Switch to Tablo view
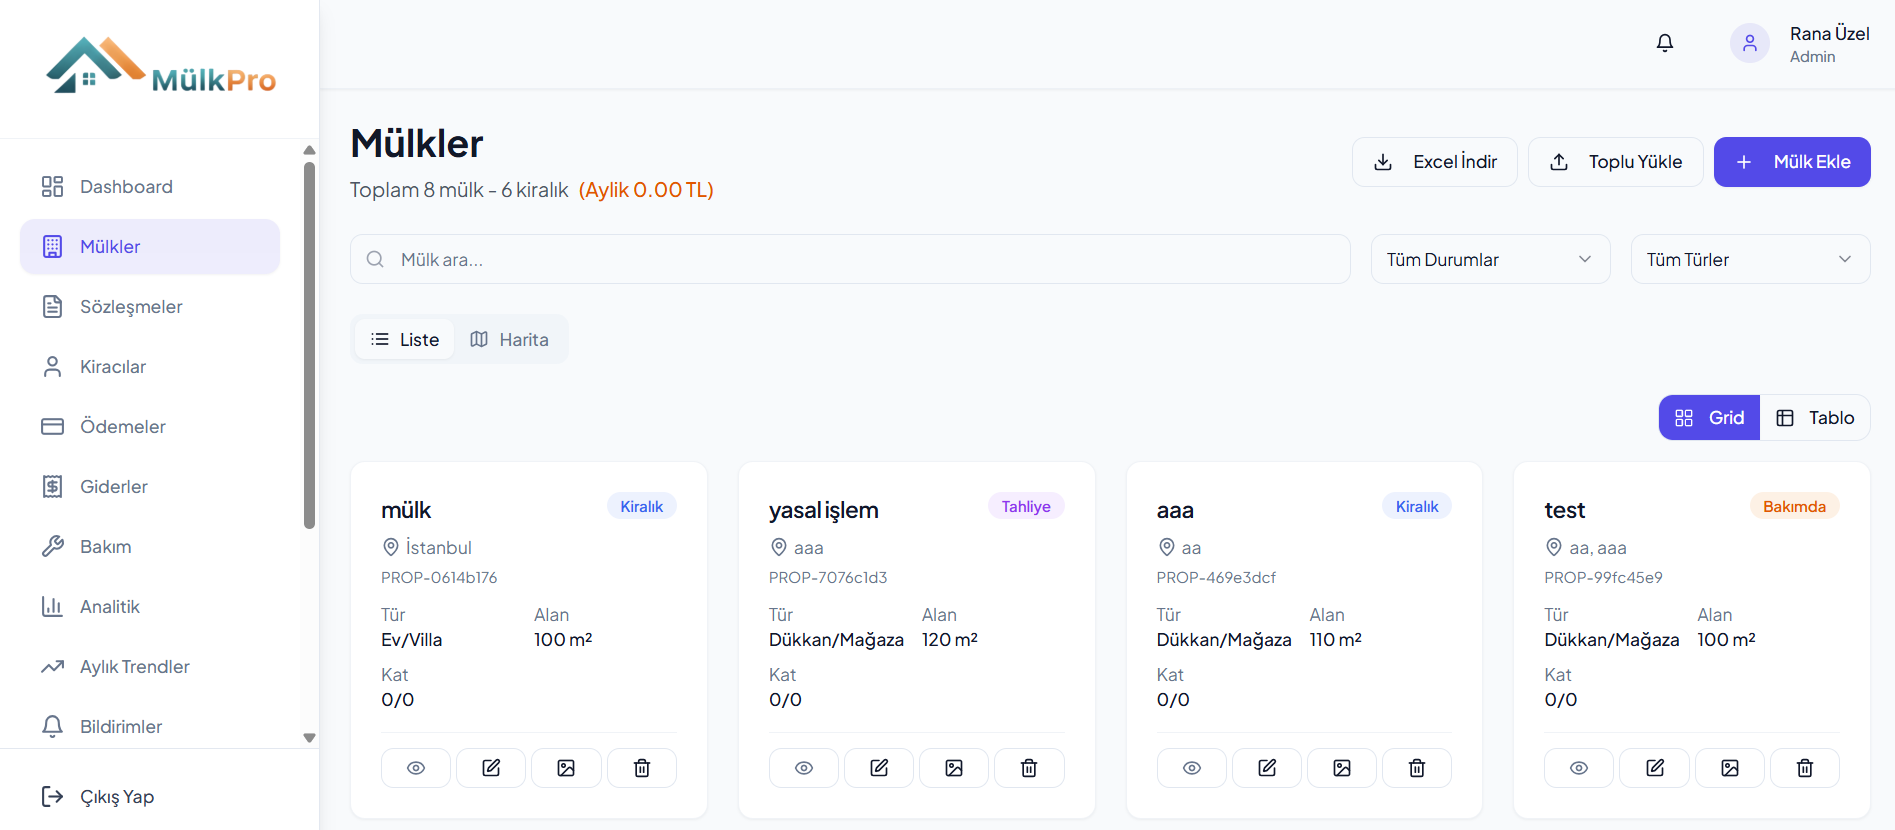 click(x=1815, y=418)
